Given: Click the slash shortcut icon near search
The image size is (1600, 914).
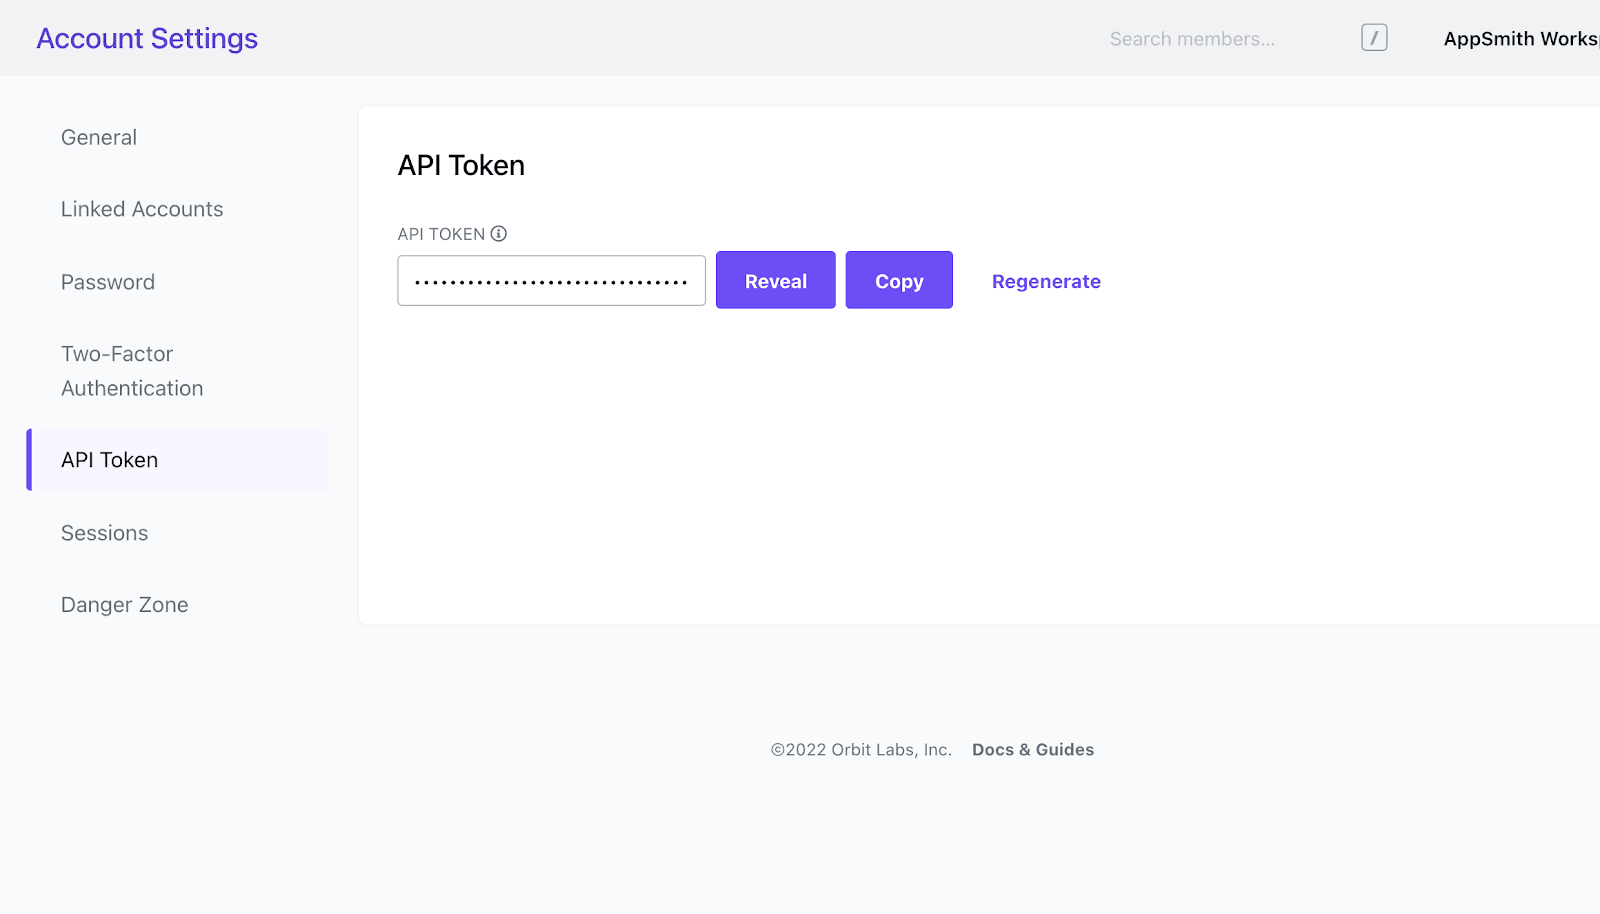Looking at the screenshot, I should [x=1374, y=38].
